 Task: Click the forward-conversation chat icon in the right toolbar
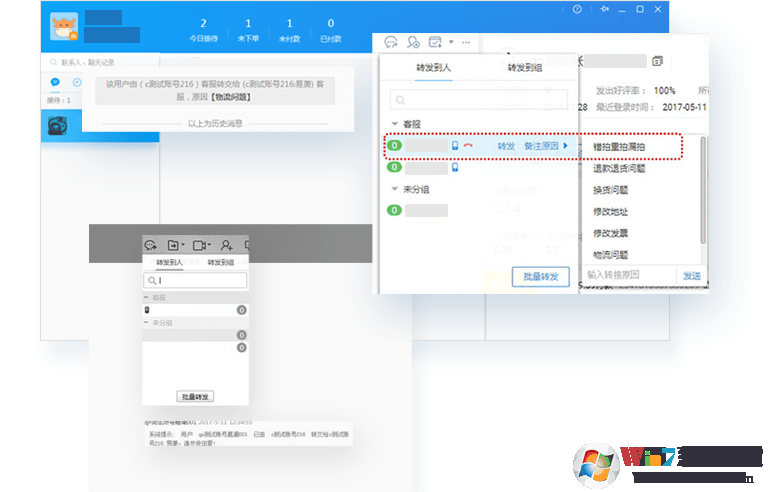coord(391,42)
